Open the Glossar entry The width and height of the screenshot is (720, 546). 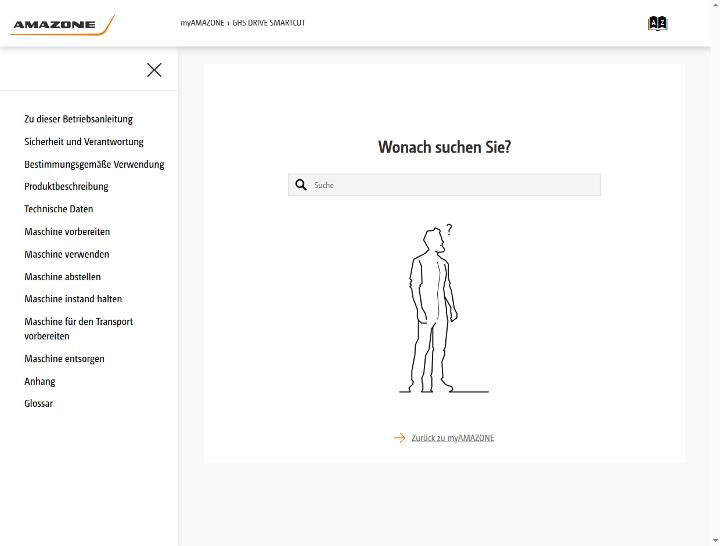(39, 404)
